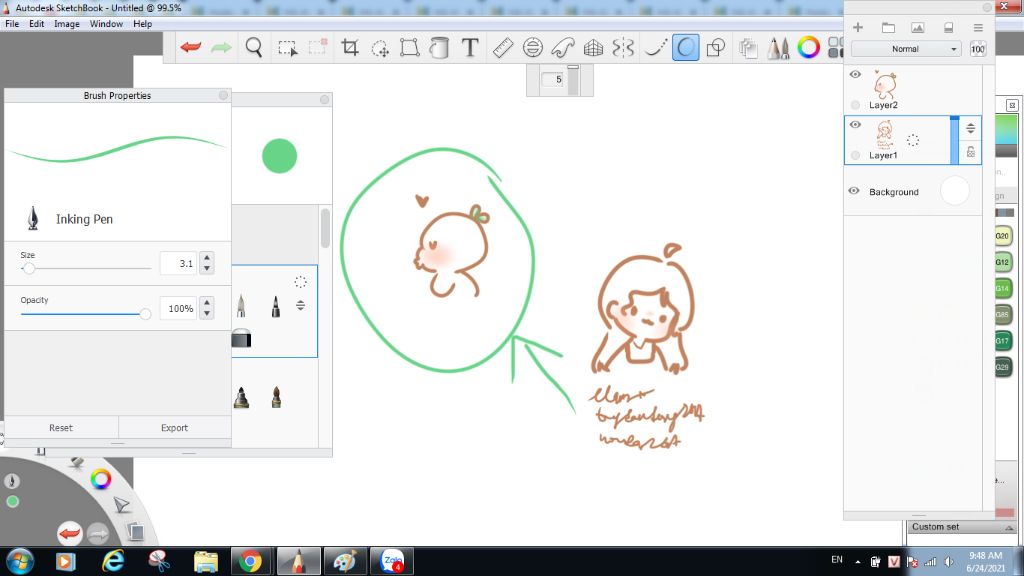
Task: Activate the Quick Transform tool
Action: [x=379, y=48]
